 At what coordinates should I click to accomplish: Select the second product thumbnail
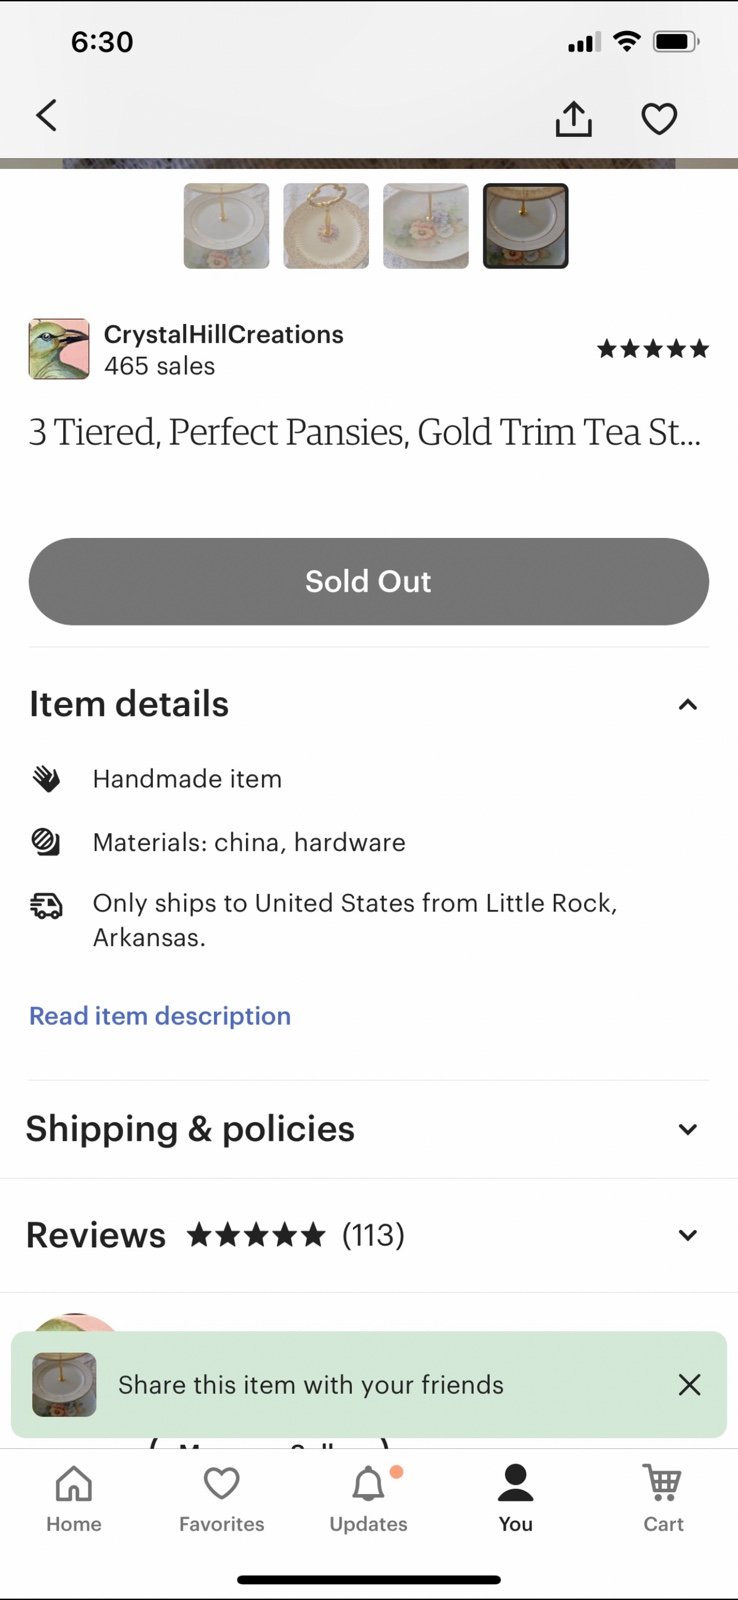[x=326, y=226]
